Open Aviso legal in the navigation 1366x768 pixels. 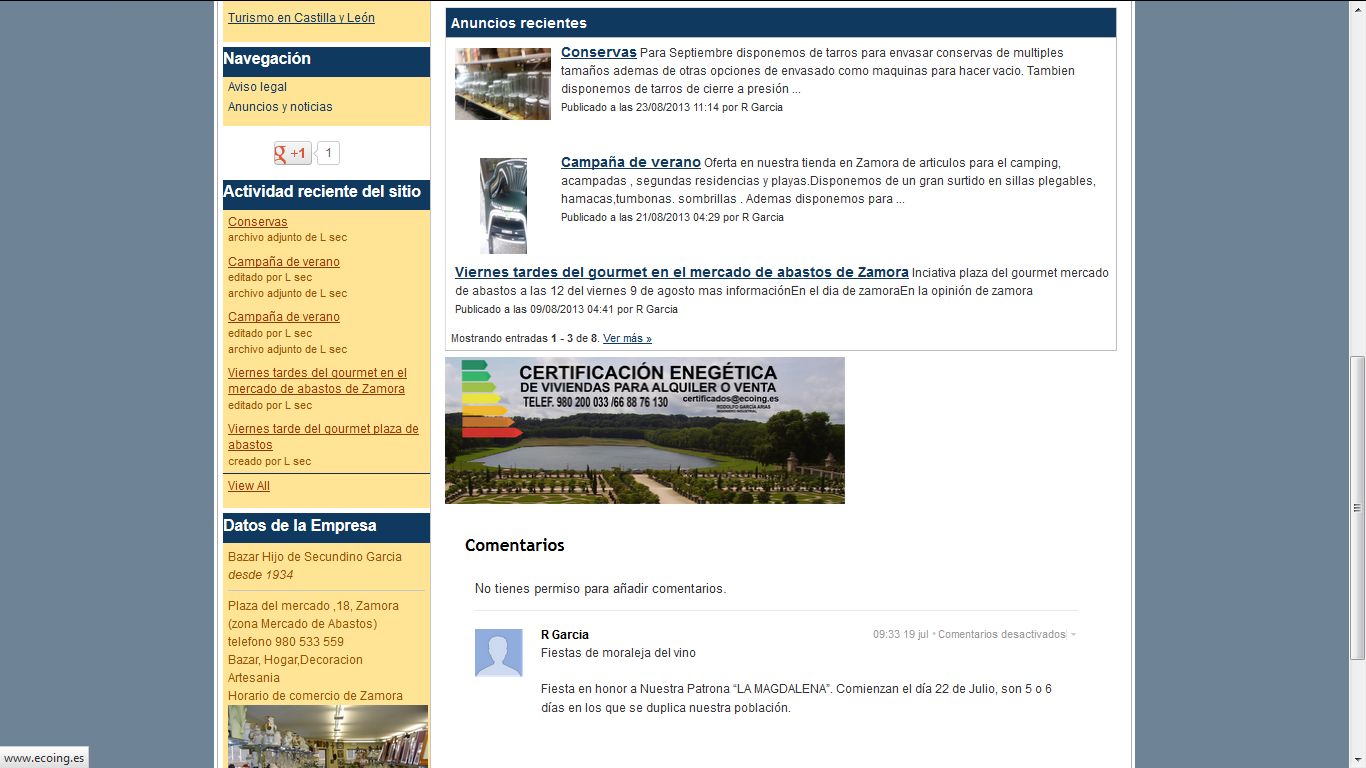(257, 87)
